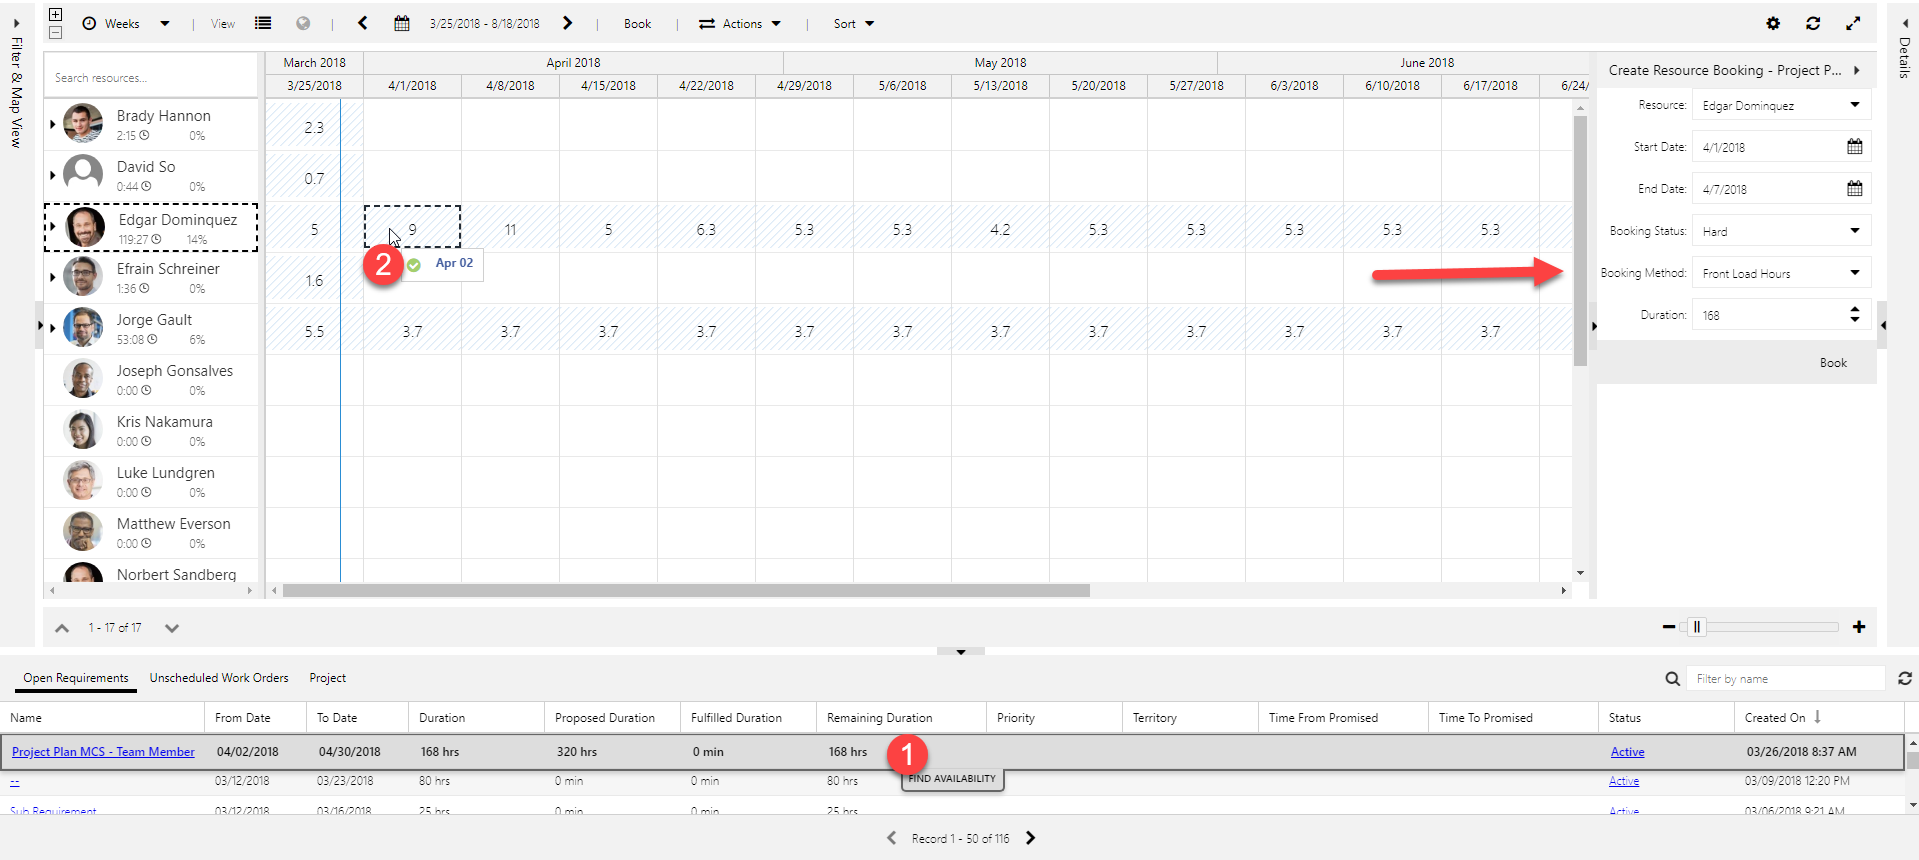Screen dimensions: 1919x860
Task: Switch to map globe view
Action: 303,23
